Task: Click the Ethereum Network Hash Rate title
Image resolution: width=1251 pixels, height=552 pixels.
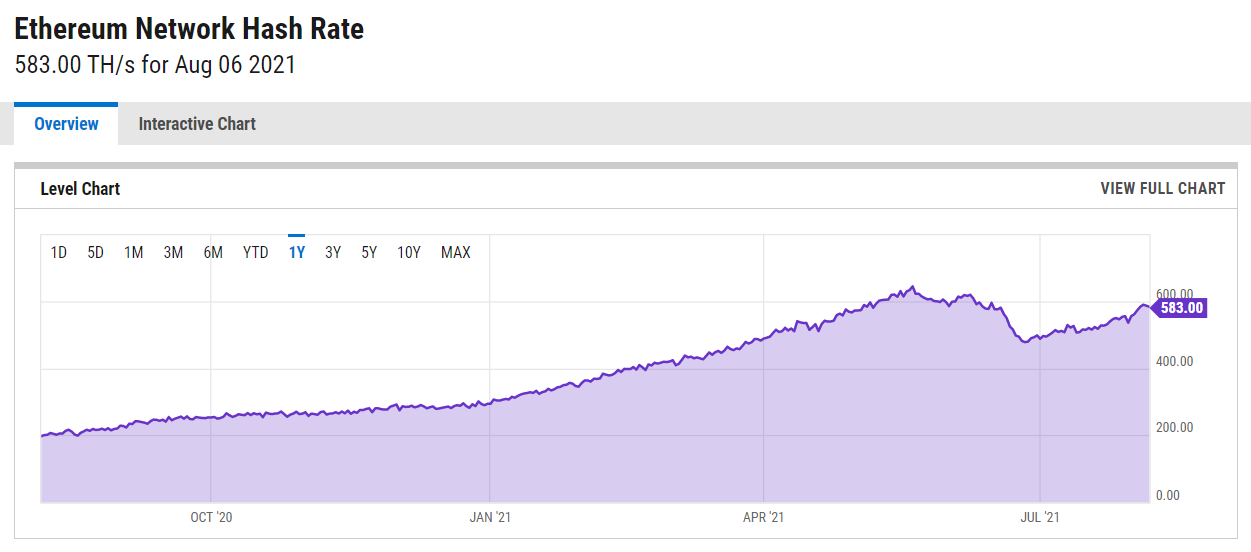Action: [189, 29]
